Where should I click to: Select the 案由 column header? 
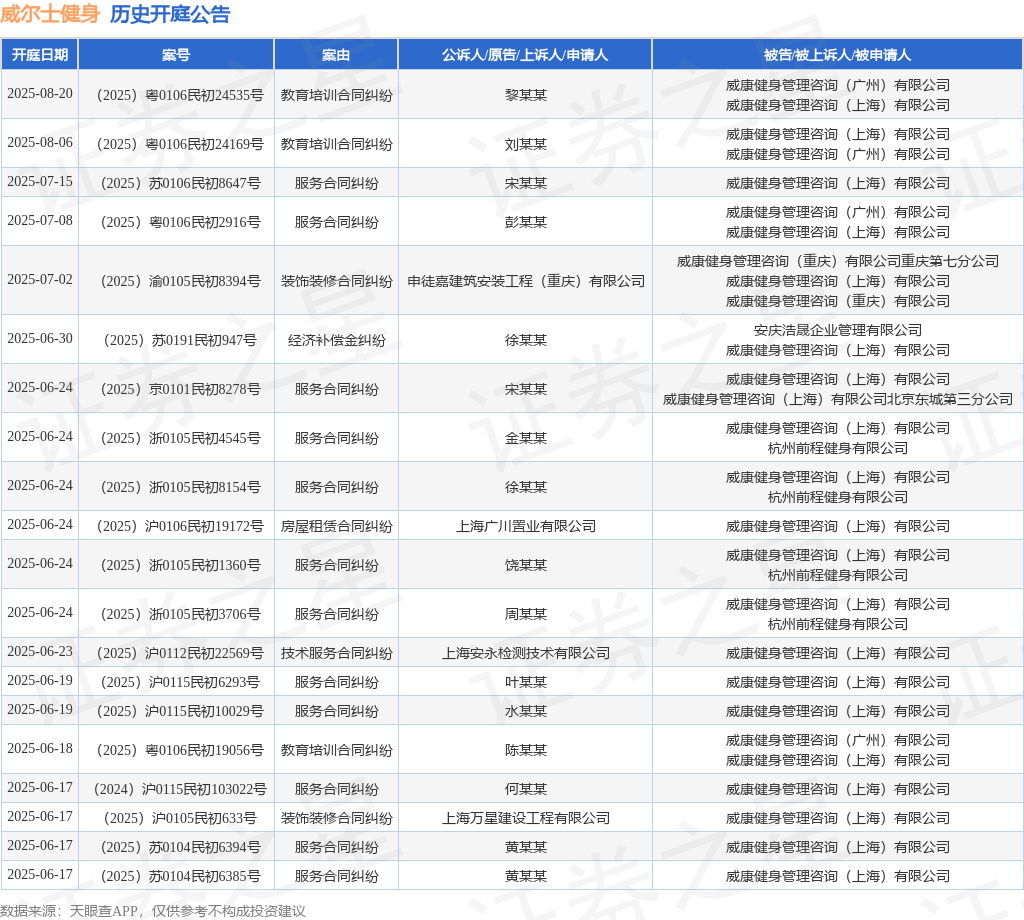(336, 55)
